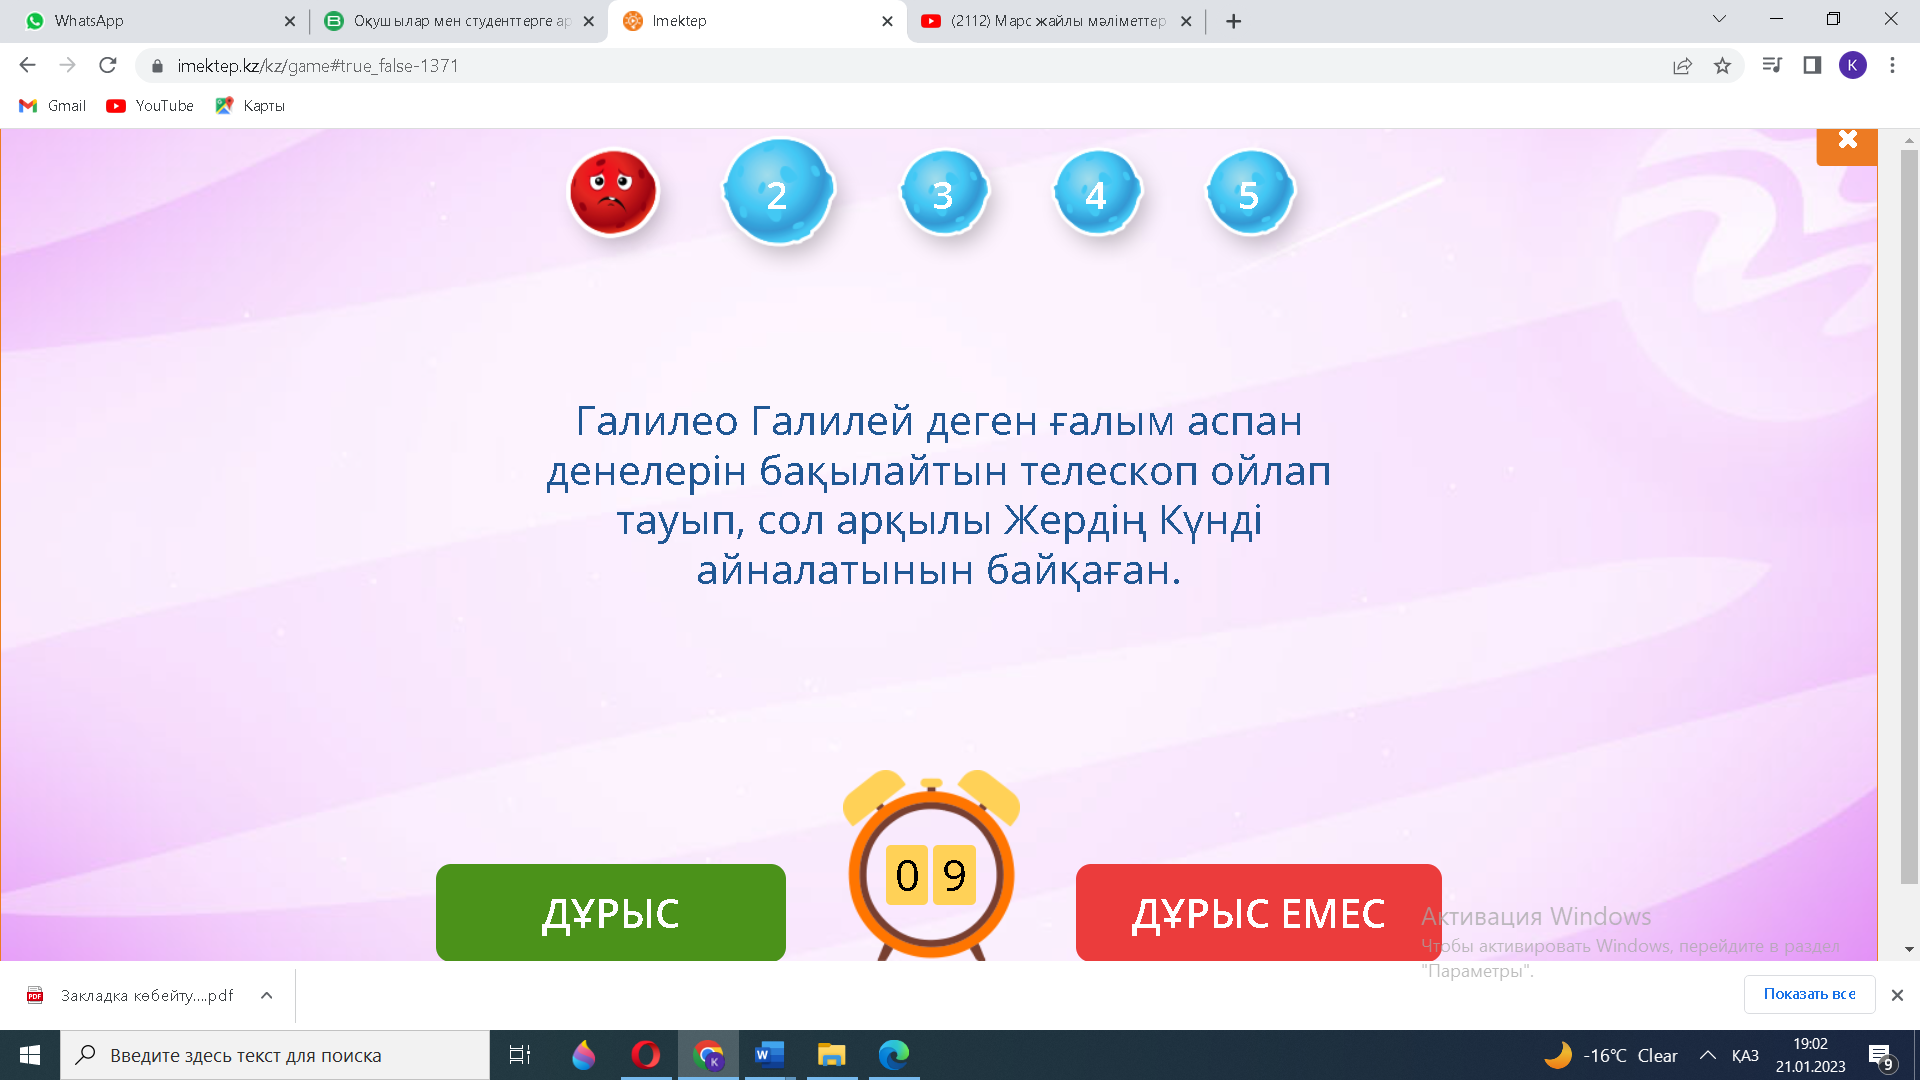
Task: Reload the Imektep page
Action: point(108,66)
